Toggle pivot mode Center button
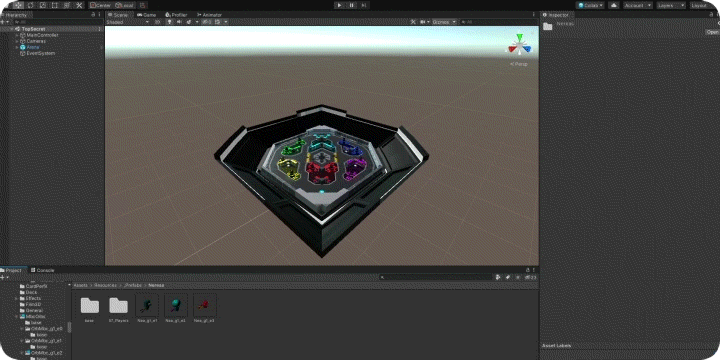720x360 pixels. (100, 5)
